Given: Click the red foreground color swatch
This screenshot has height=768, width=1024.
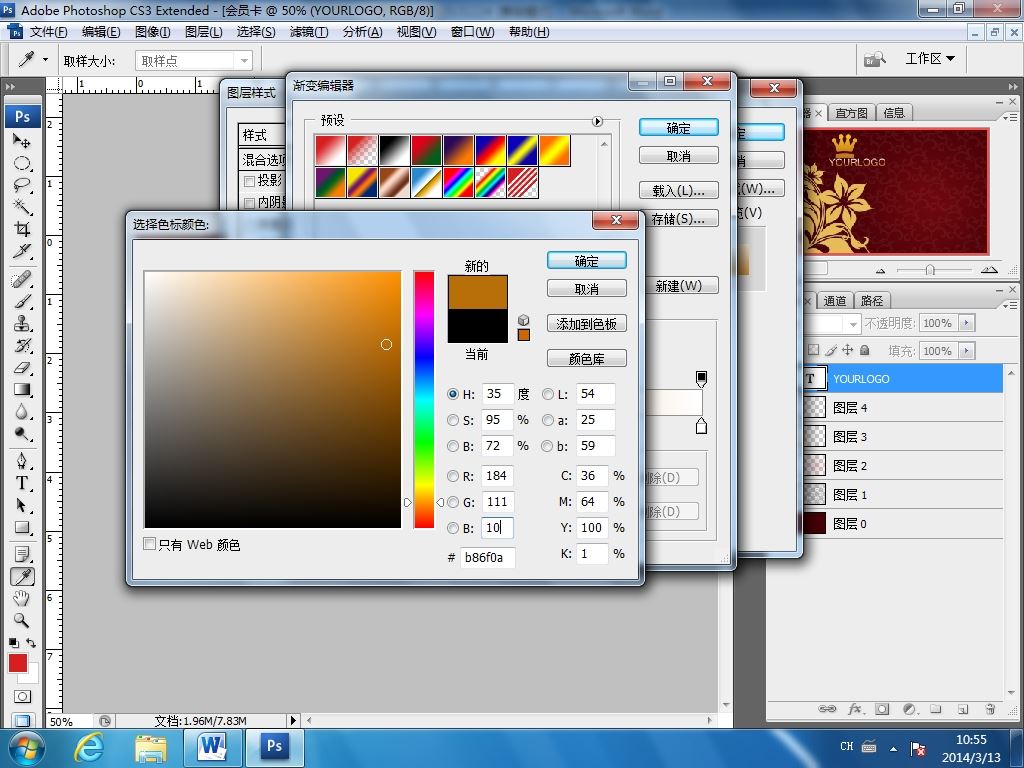Looking at the screenshot, I should tap(18, 663).
